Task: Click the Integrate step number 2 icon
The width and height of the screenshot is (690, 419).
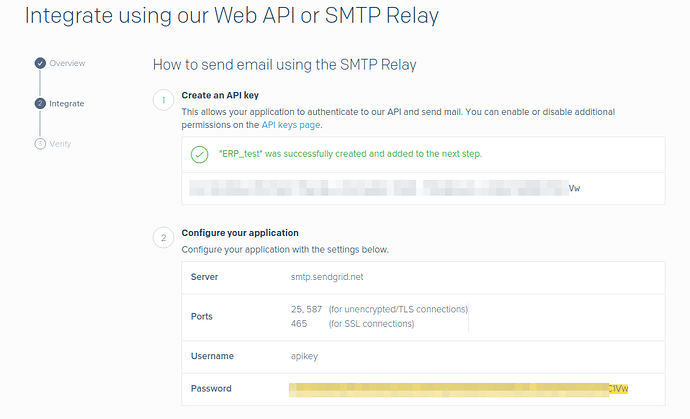Action: click(40, 103)
